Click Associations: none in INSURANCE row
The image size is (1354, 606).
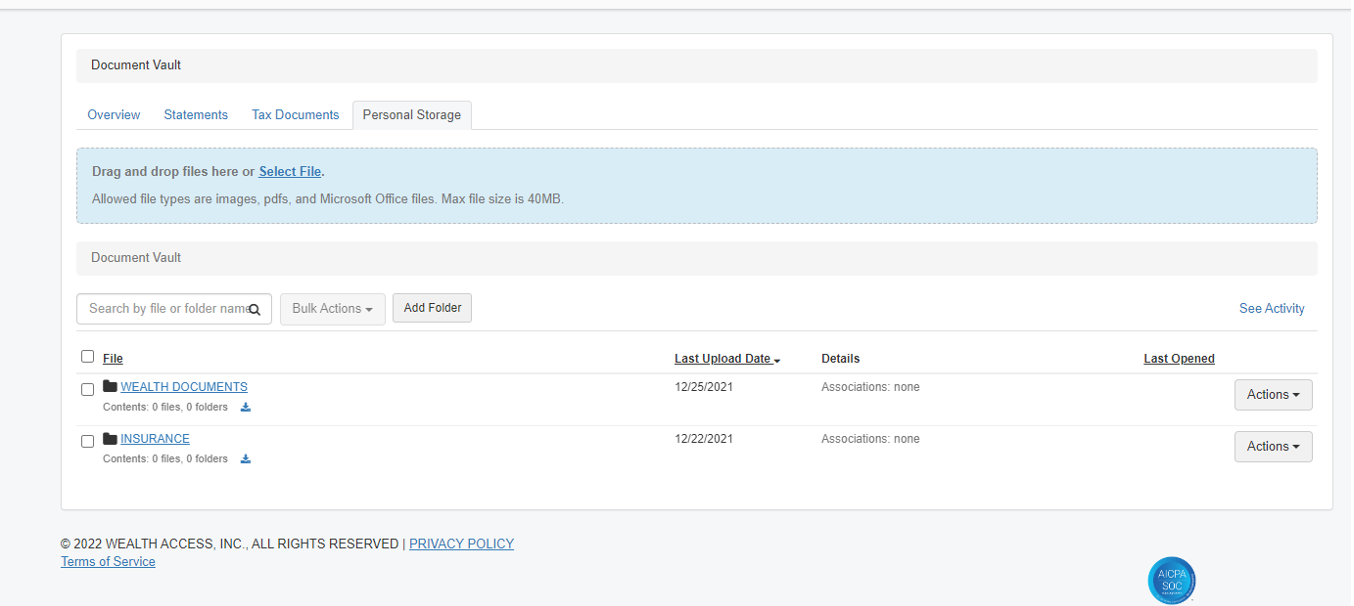(870, 439)
